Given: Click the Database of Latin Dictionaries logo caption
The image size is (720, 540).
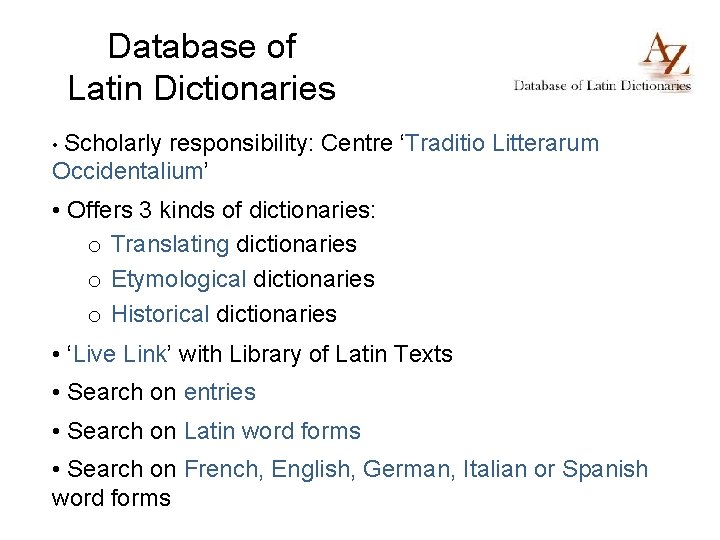Looking at the screenshot, I should (602, 86).
